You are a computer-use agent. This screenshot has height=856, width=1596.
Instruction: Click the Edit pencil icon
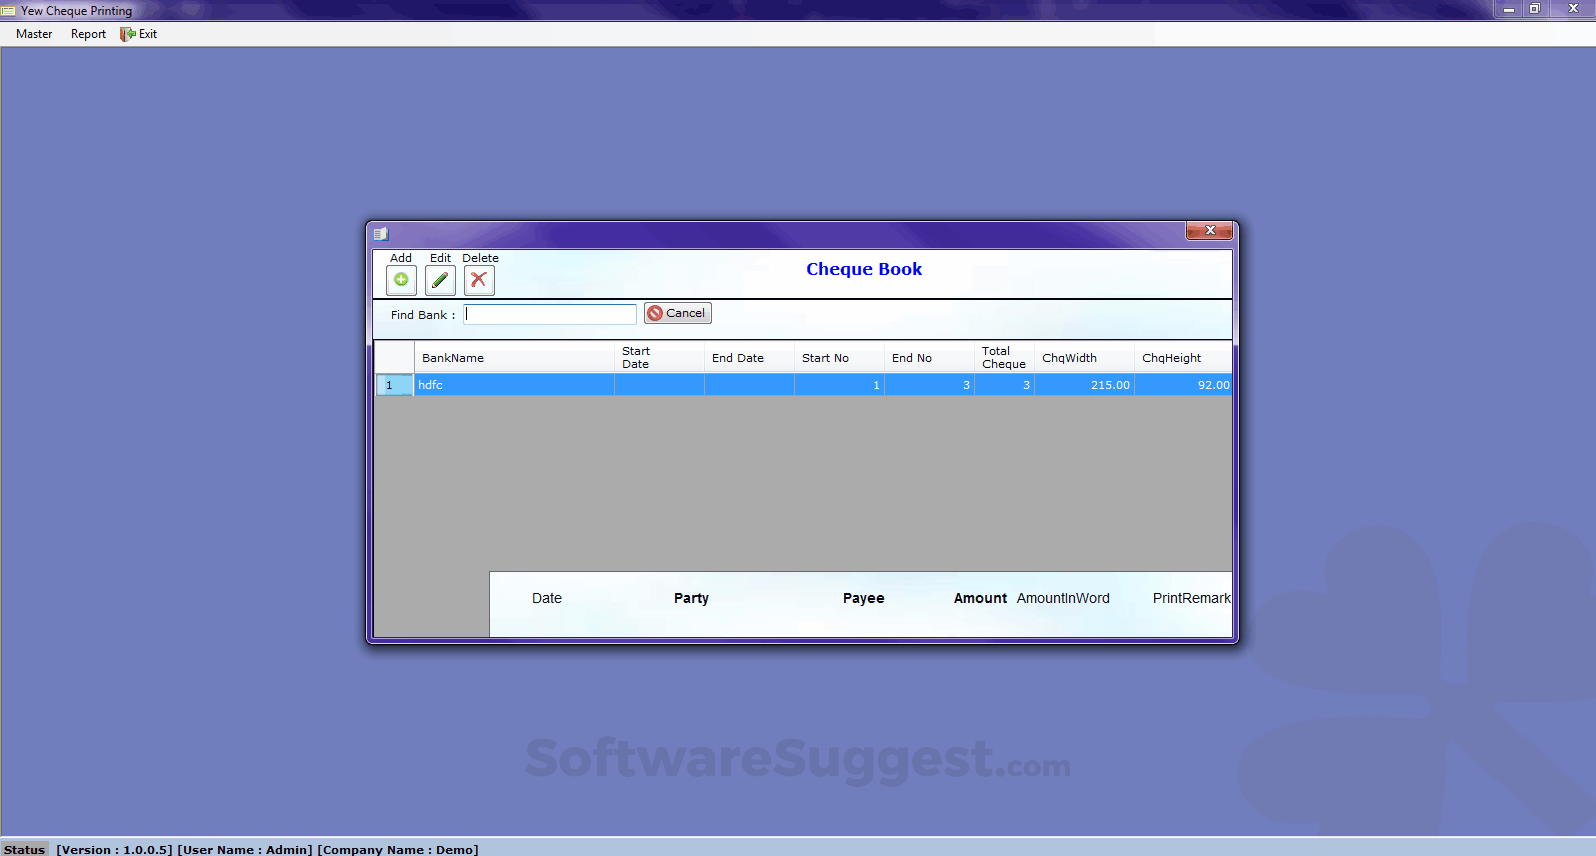[x=440, y=280]
